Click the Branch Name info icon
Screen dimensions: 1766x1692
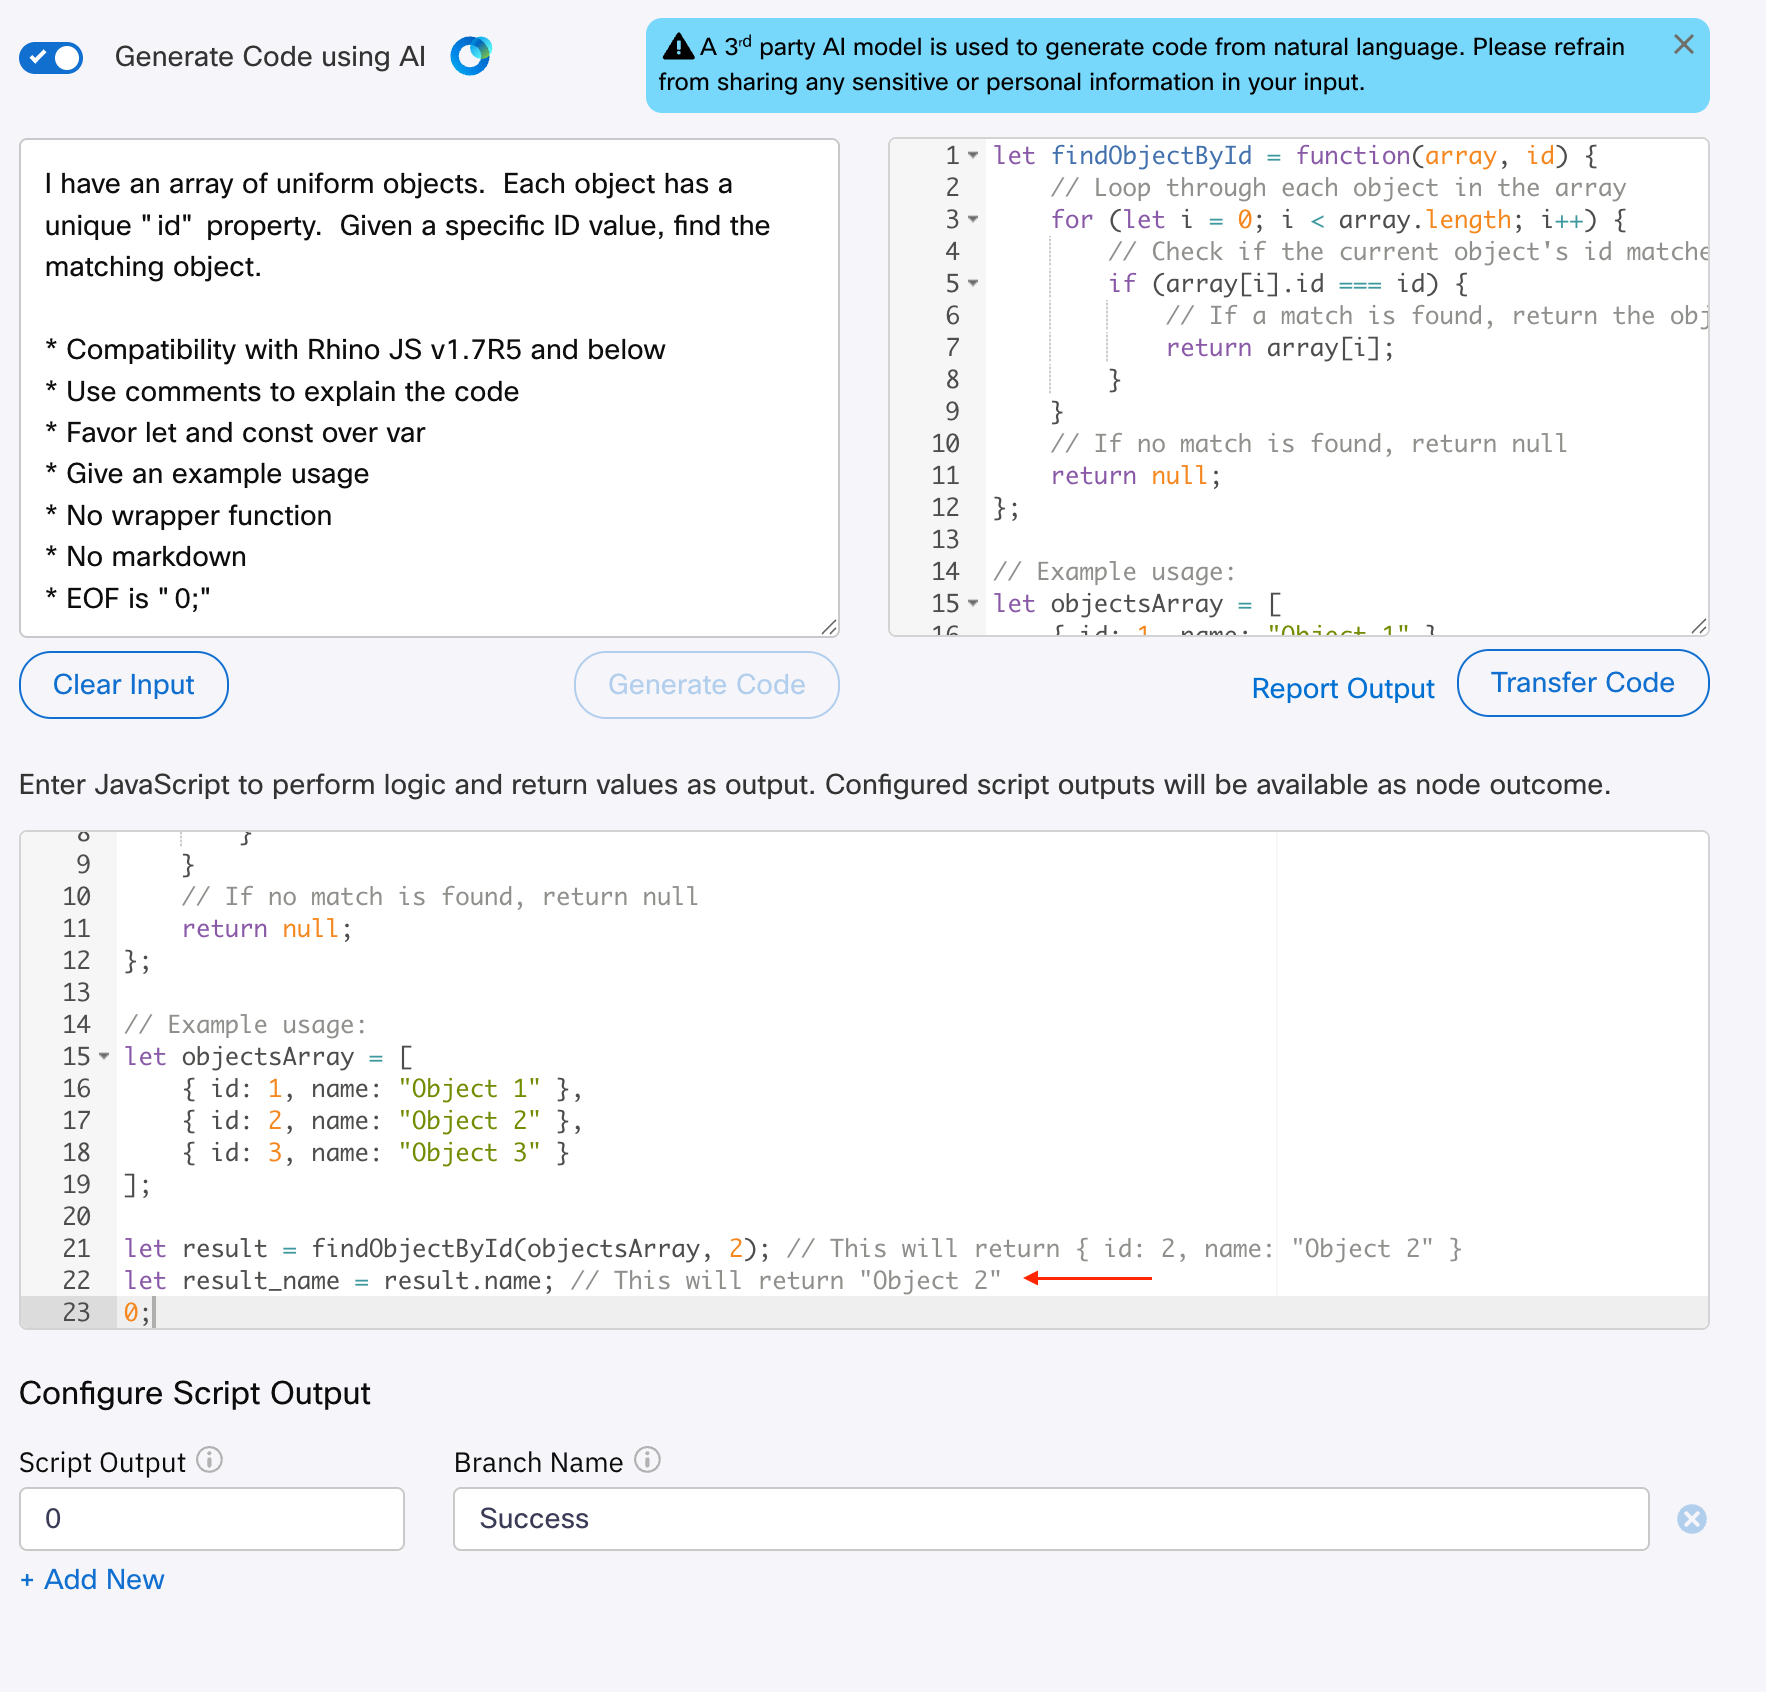tap(648, 1460)
